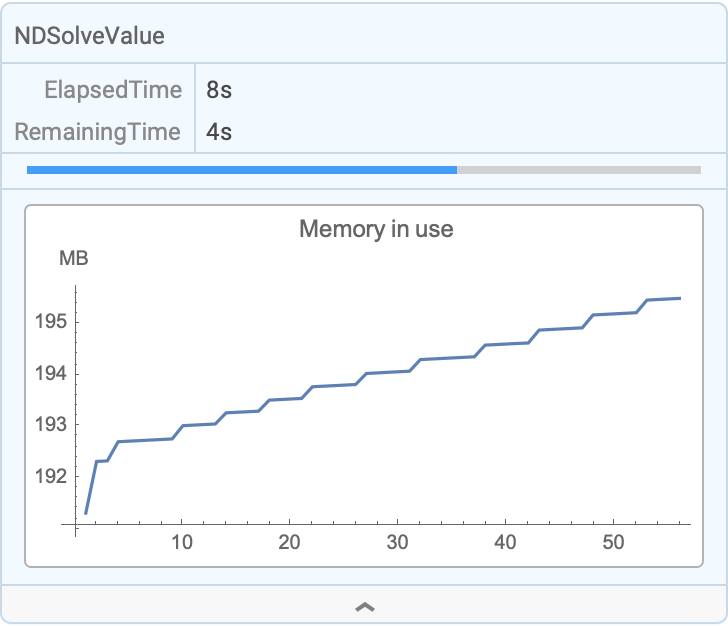
Task: Click the 194 y-axis tick label
Action: coord(50,373)
